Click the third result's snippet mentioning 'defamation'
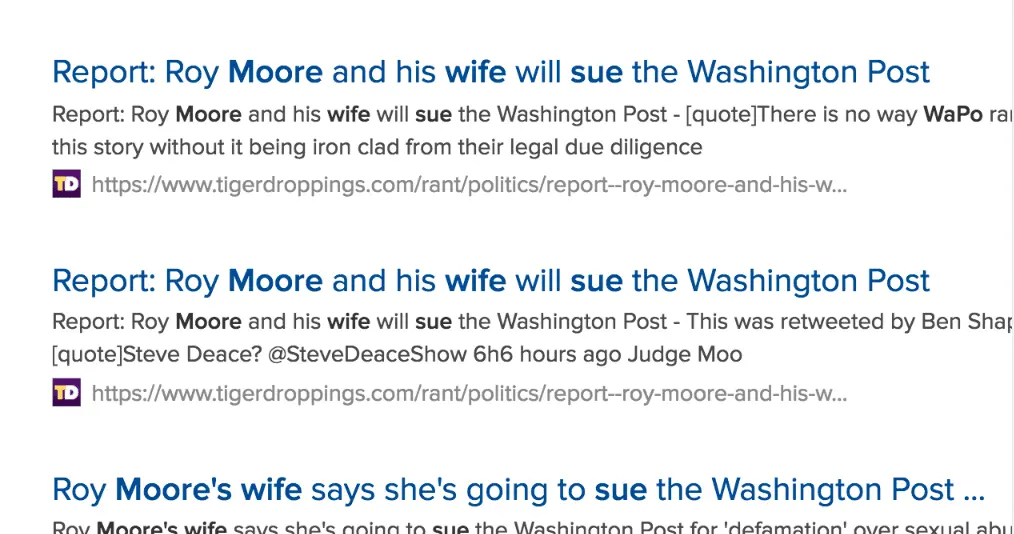This screenshot has height=534, width=1014. tap(520, 528)
